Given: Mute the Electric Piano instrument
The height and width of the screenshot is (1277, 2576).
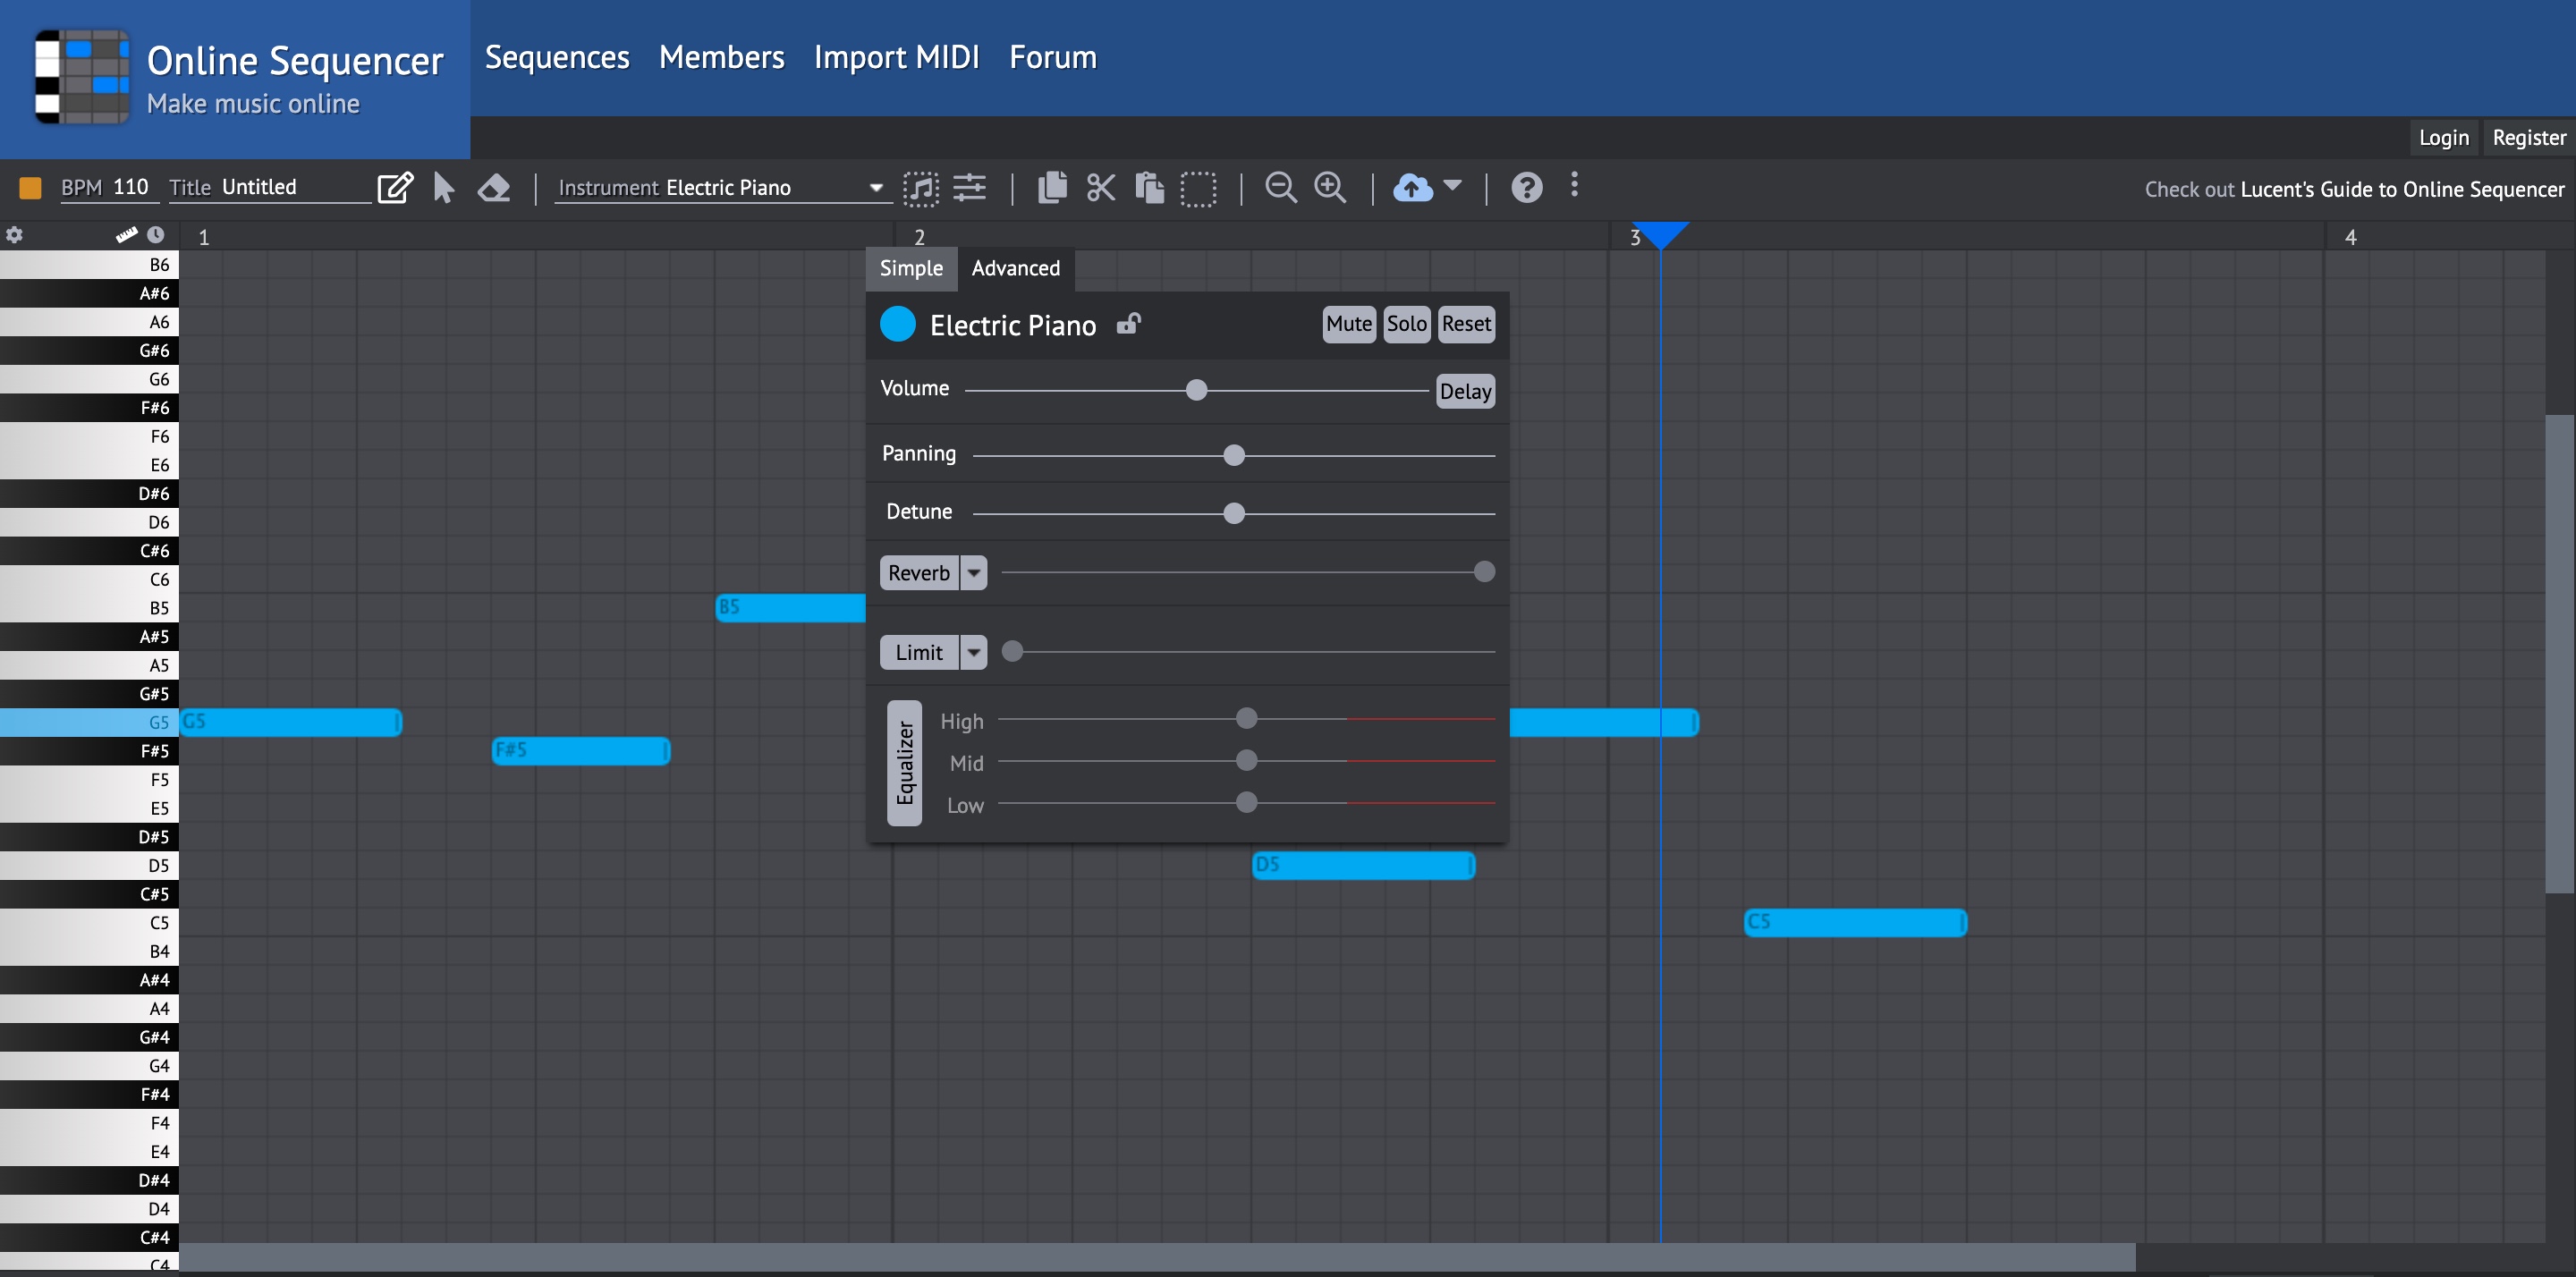Looking at the screenshot, I should coord(1348,323).
